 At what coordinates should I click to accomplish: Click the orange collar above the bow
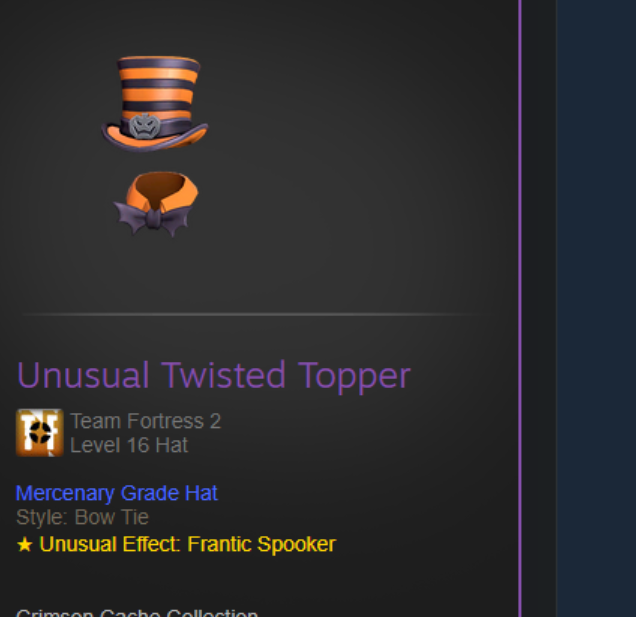coord(162,189)
